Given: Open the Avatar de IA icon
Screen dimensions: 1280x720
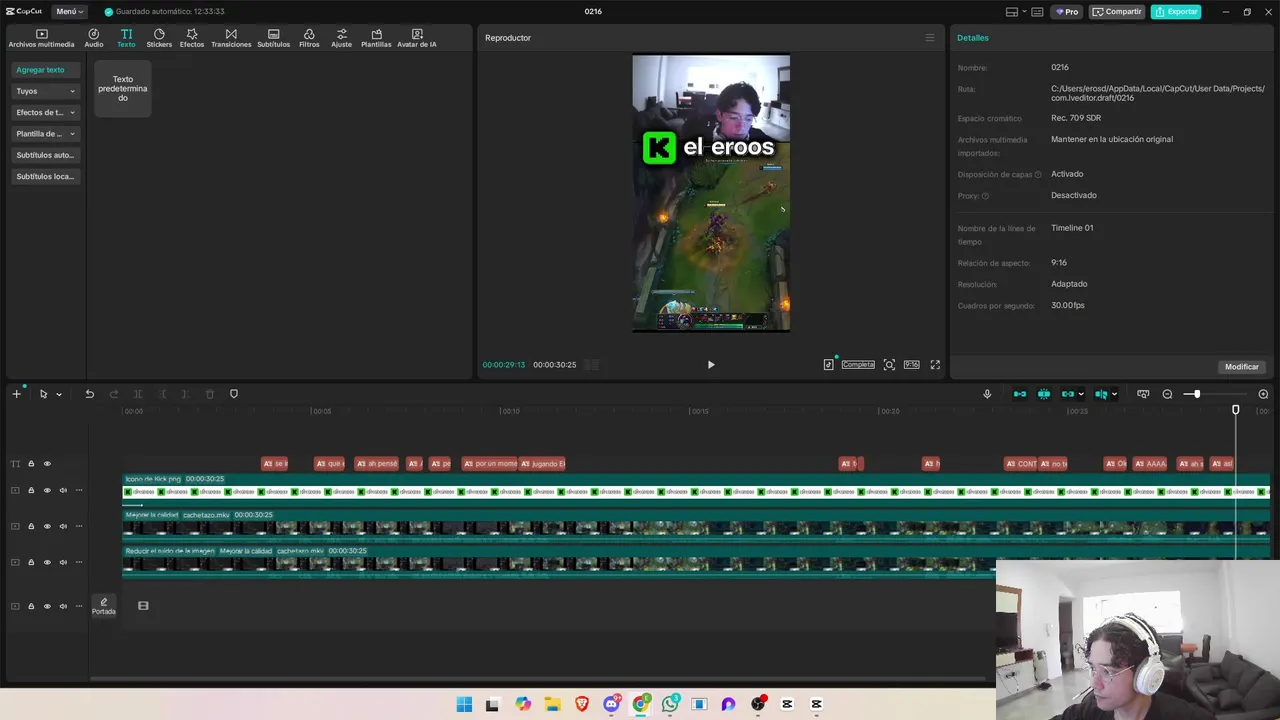Looking at the screenshot, I should (417, 38).
